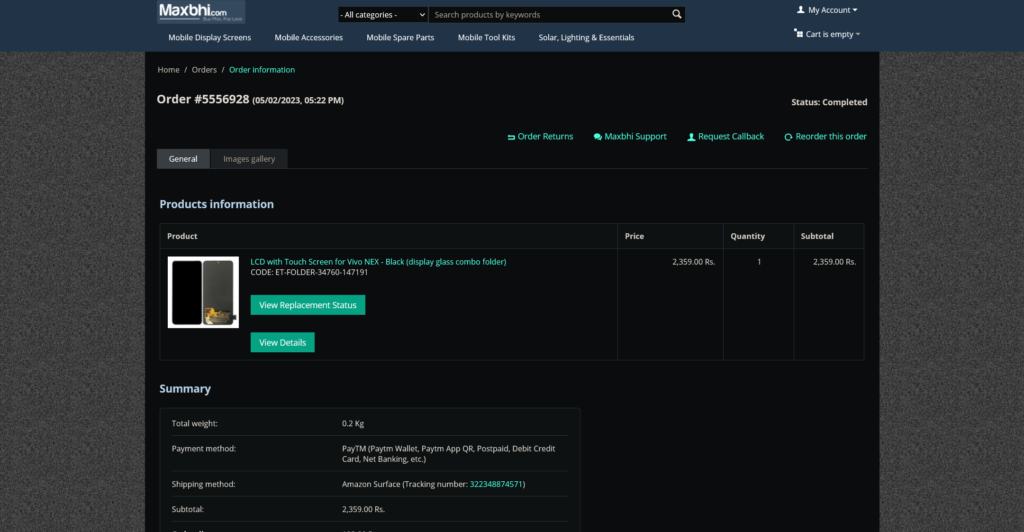Viewport: 1024px width, 532px height.
Task: Click the Products information heading
Action: click(216, 204)
